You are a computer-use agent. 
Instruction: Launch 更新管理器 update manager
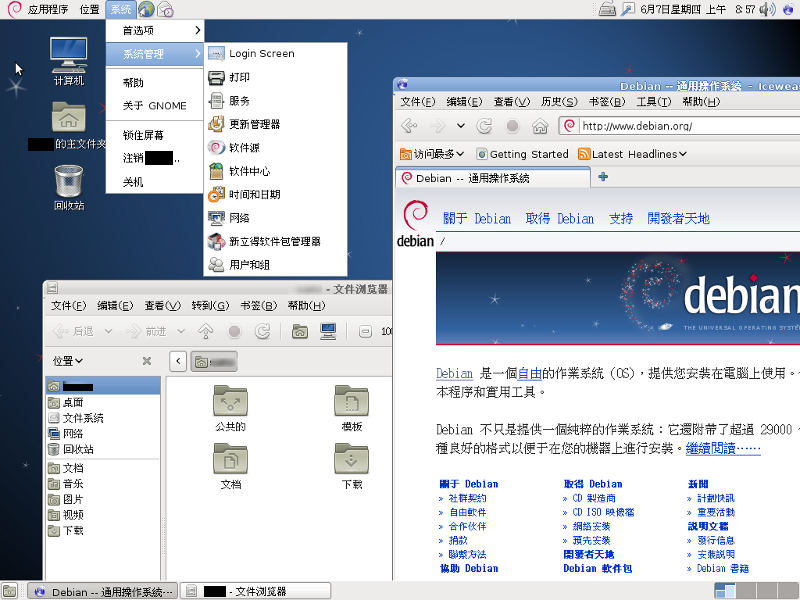pos(275,124)
